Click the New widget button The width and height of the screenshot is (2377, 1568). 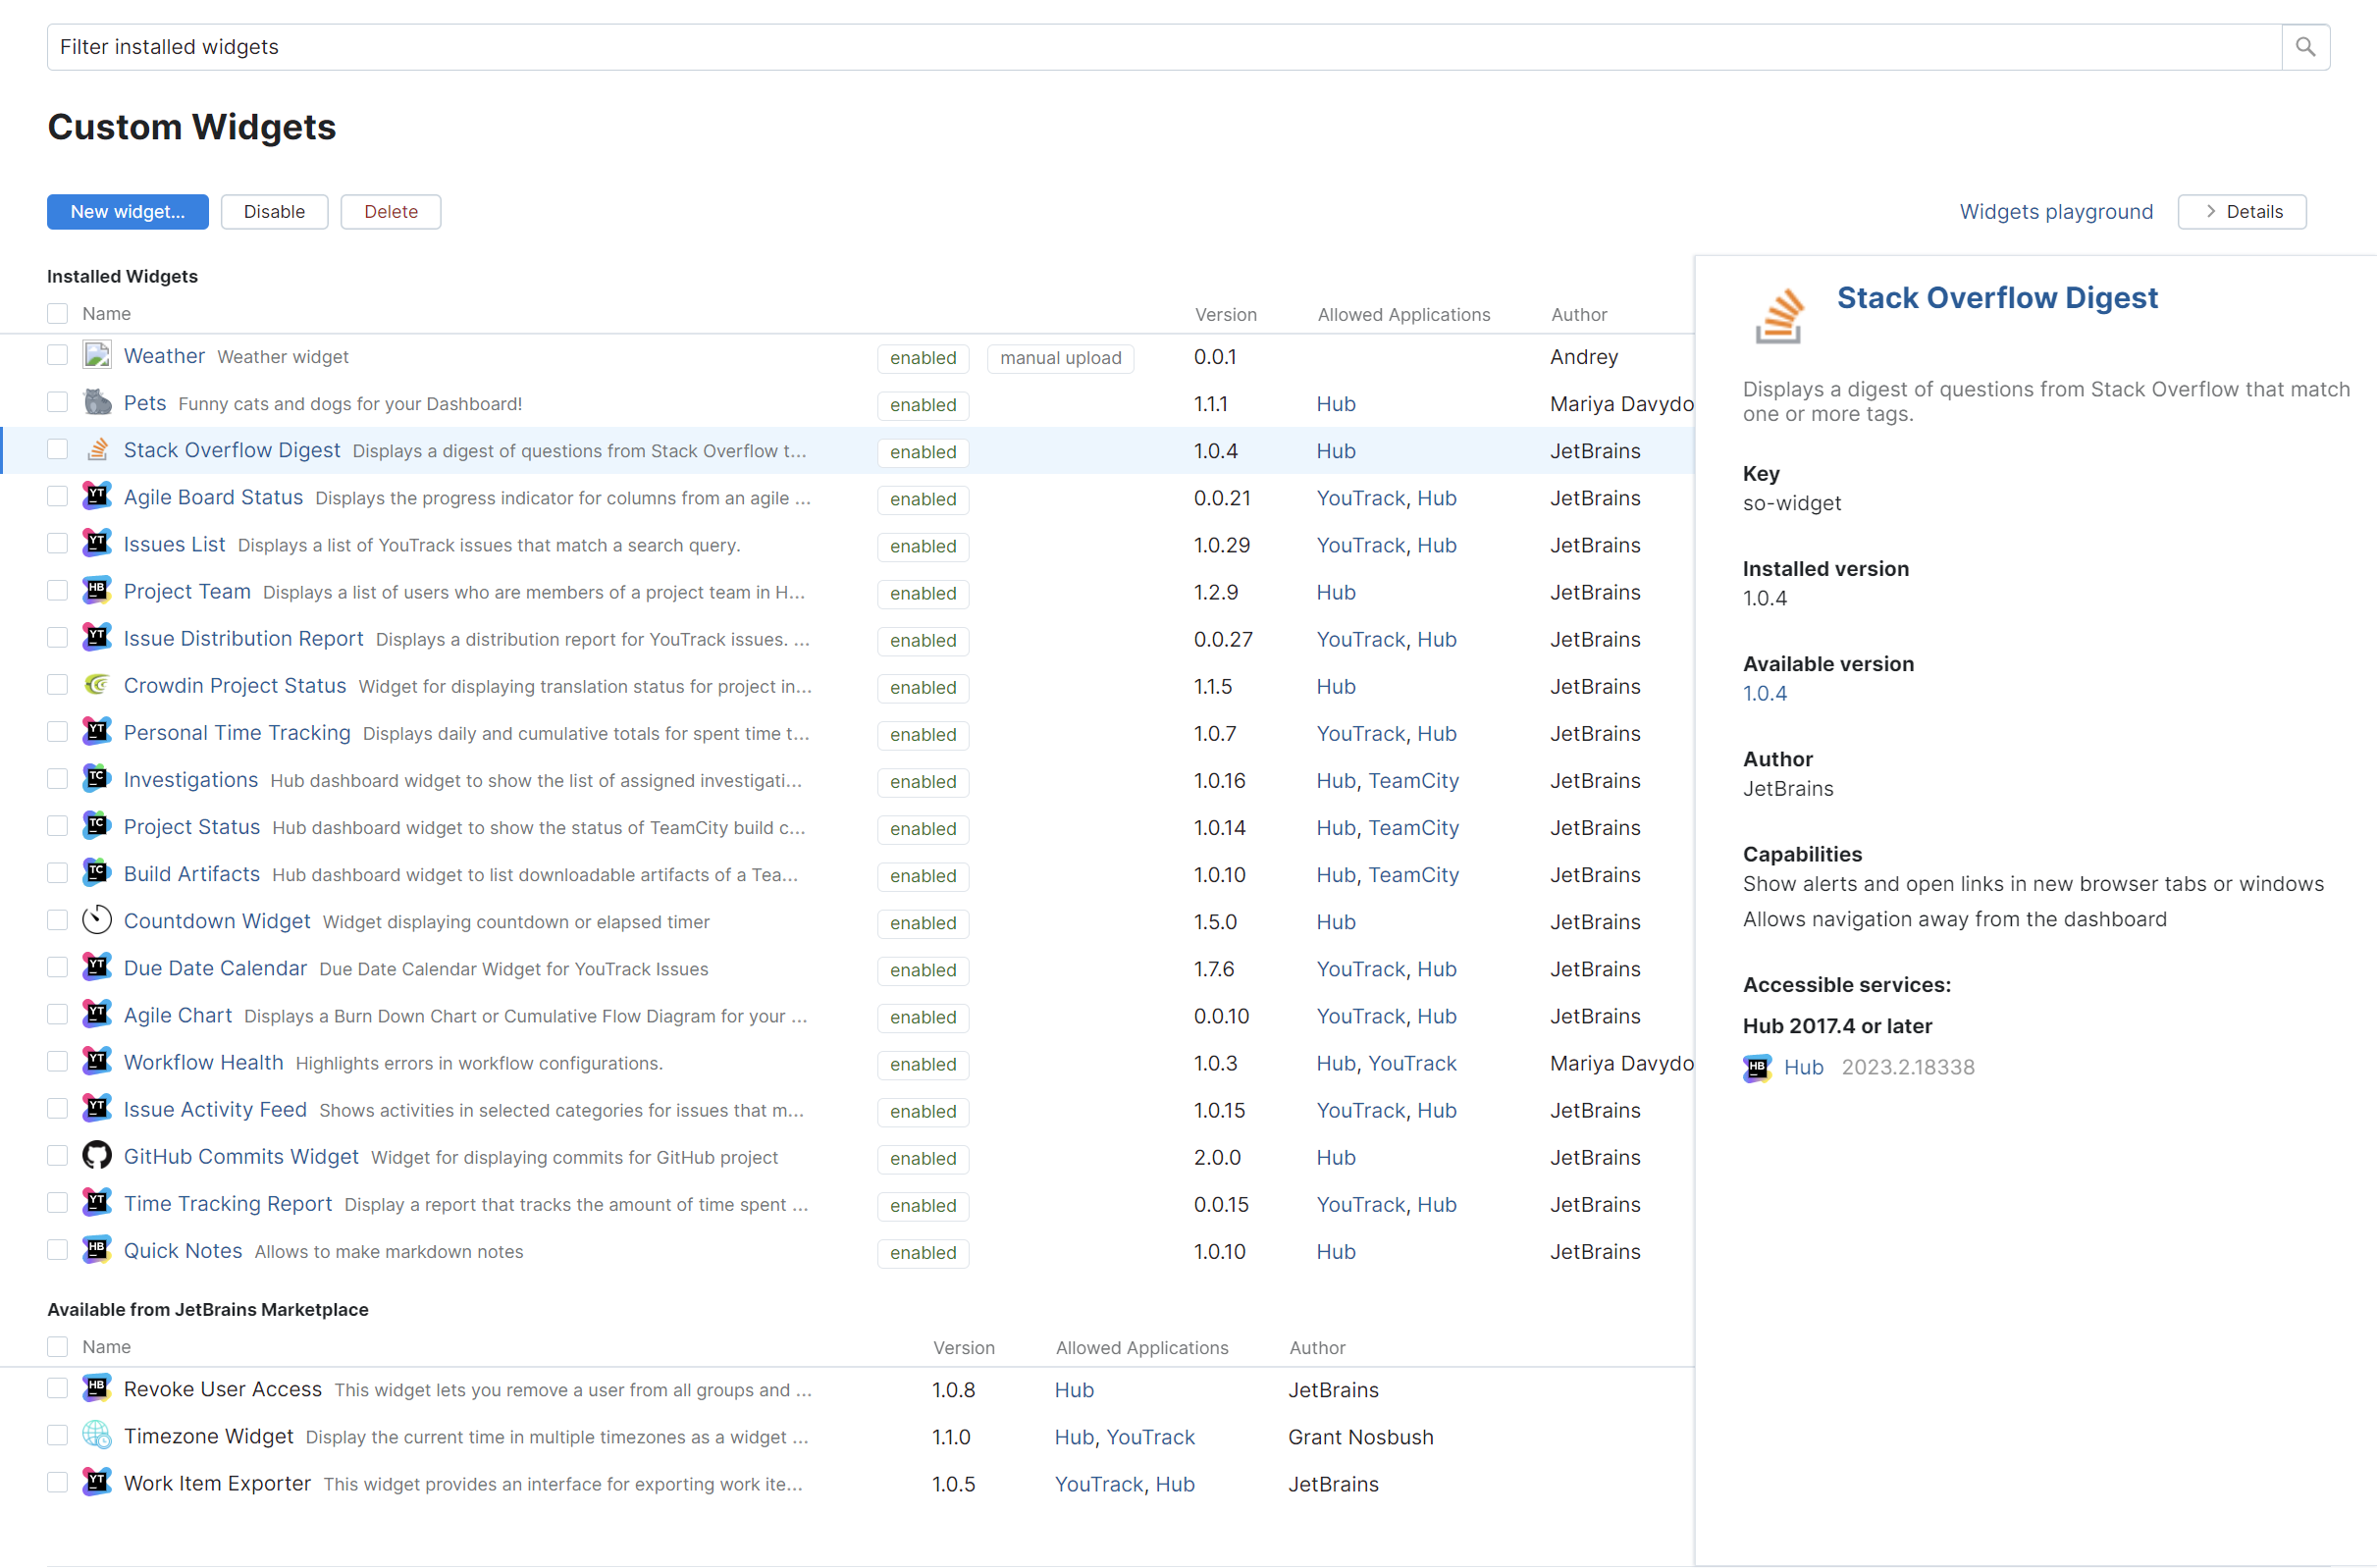click(x=128, y=212)
